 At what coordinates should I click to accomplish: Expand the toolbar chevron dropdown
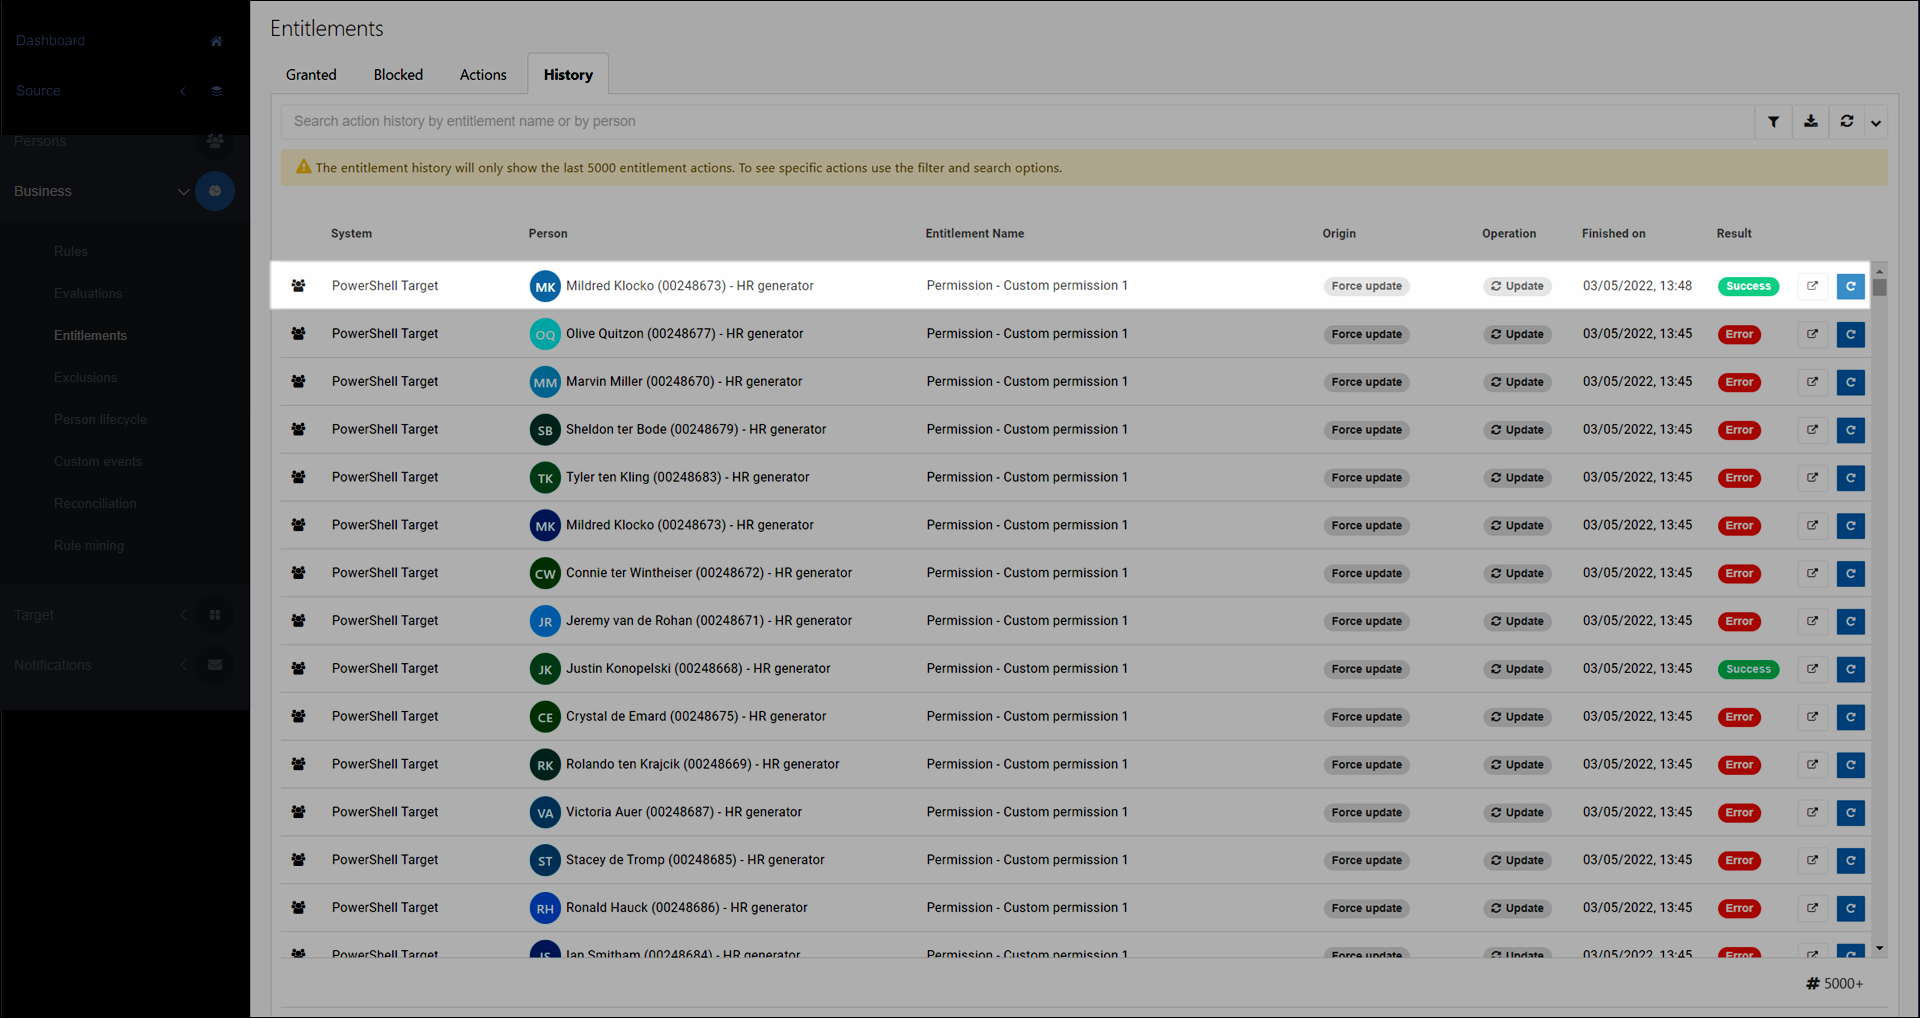pos(1876,123)
